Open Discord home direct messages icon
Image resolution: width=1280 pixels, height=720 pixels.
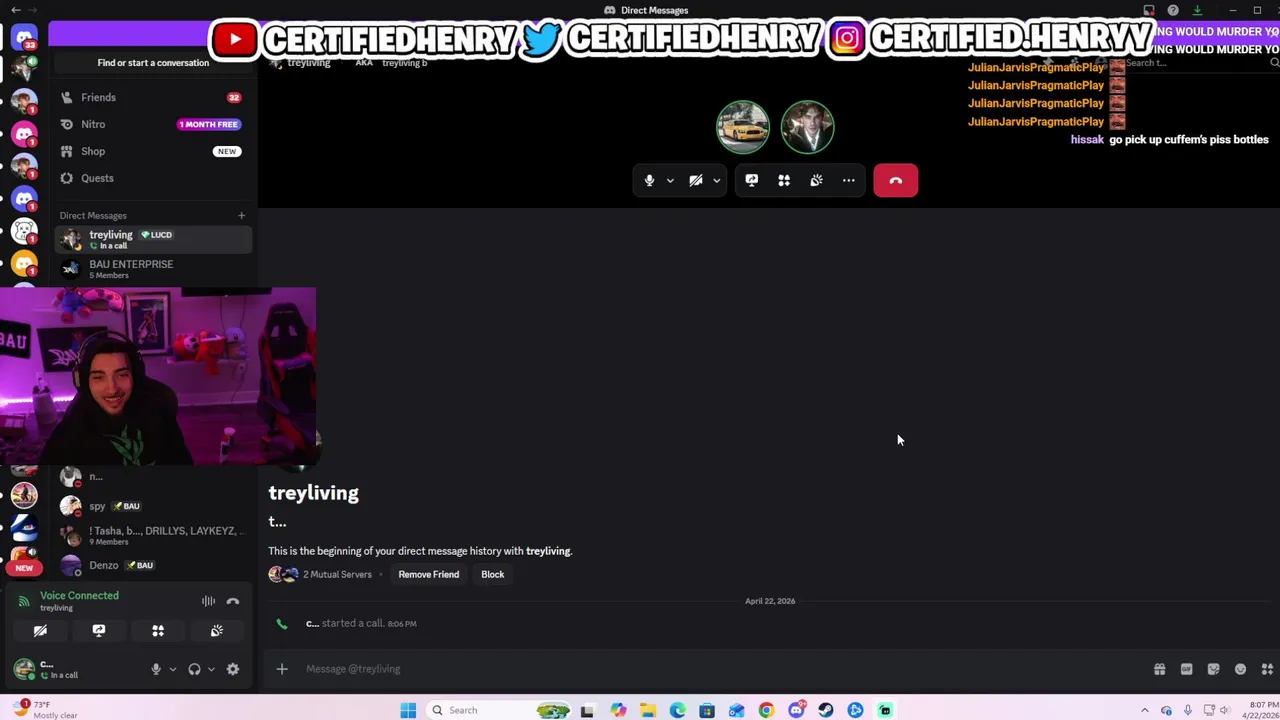coord(24,37)
